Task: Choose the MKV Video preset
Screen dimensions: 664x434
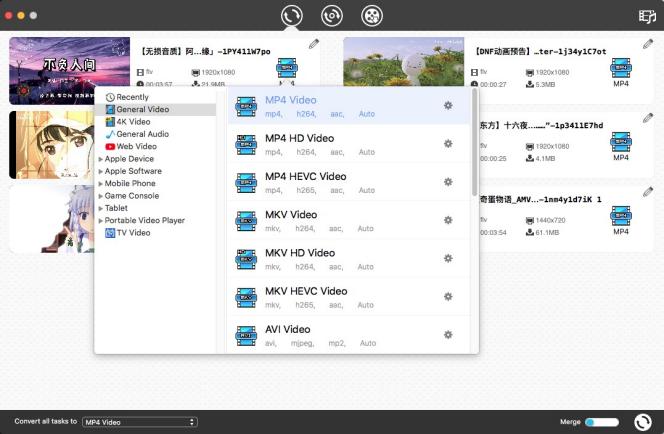Action: click(349, 220)
